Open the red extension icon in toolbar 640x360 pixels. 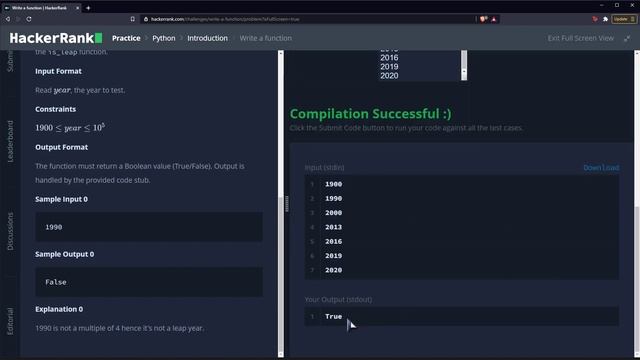pos(595,19)
